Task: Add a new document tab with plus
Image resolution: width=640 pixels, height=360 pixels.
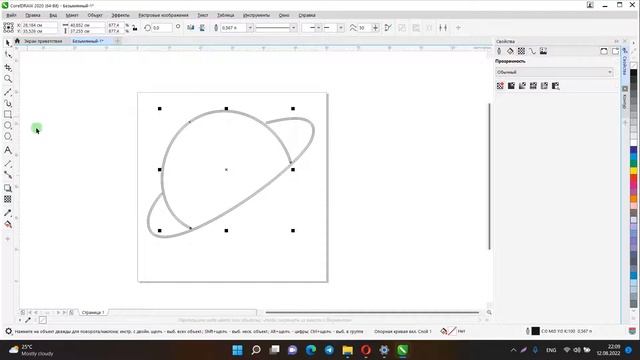Action: (118, 41)
